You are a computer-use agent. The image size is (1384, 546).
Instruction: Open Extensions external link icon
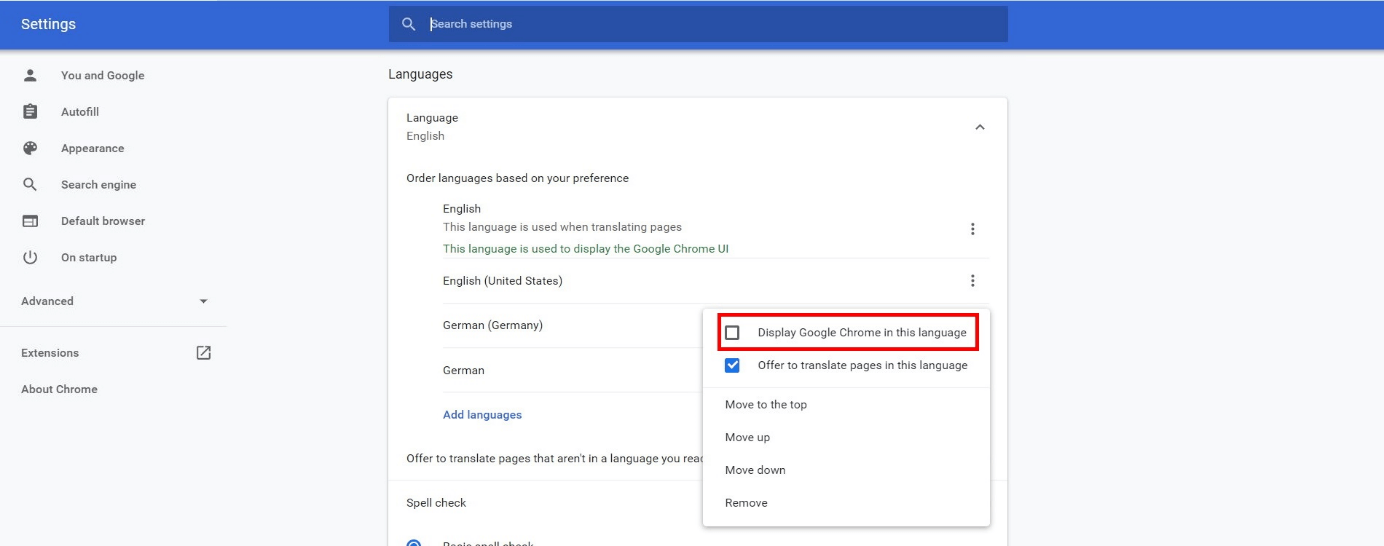coord(203,353)
